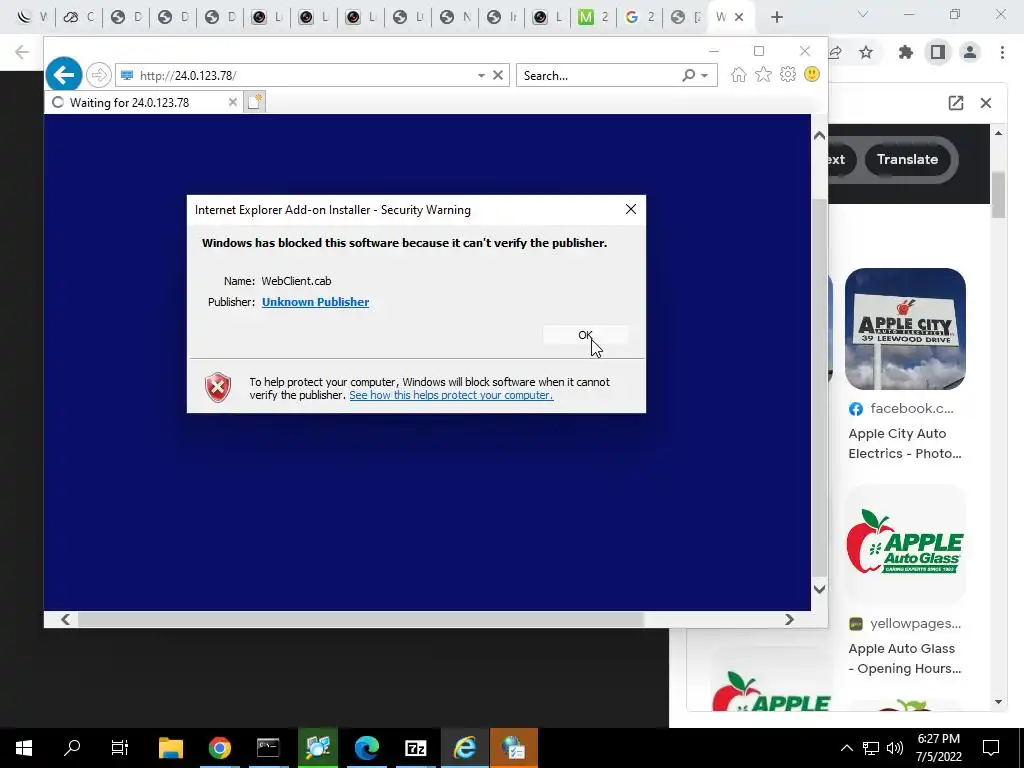This screenshot has height=768, width=1024.
Task: Stop loading via the address bar X
Action: (x=498, y=75)
